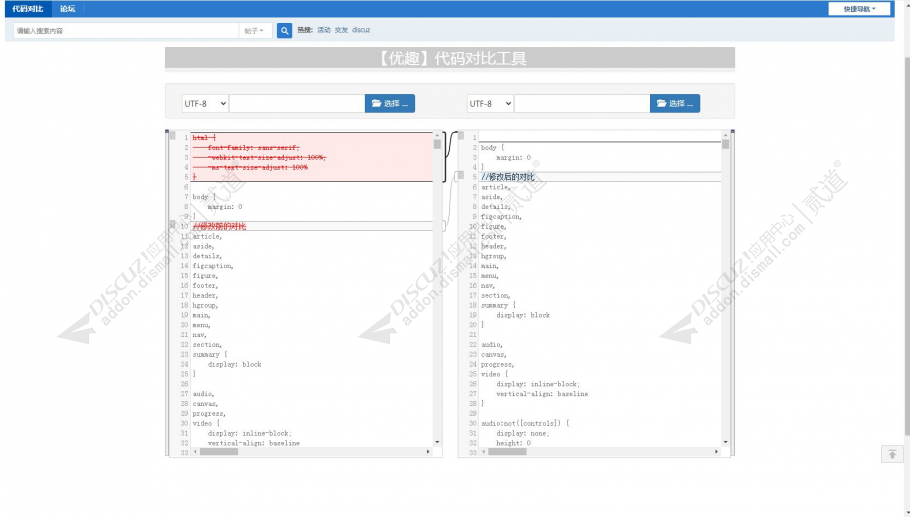Click merge-left arrow at right pane line 1

(461, 135)
